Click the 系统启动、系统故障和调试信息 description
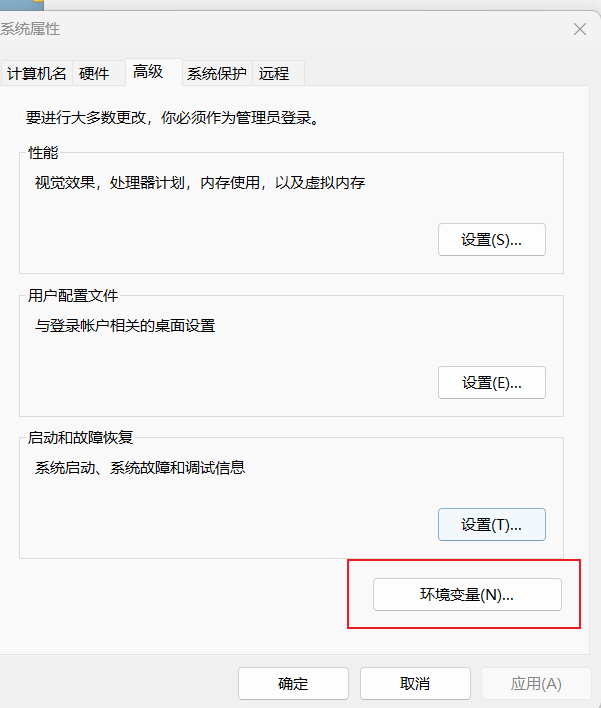This screenshot has height=708, width=601. point(140,467)
